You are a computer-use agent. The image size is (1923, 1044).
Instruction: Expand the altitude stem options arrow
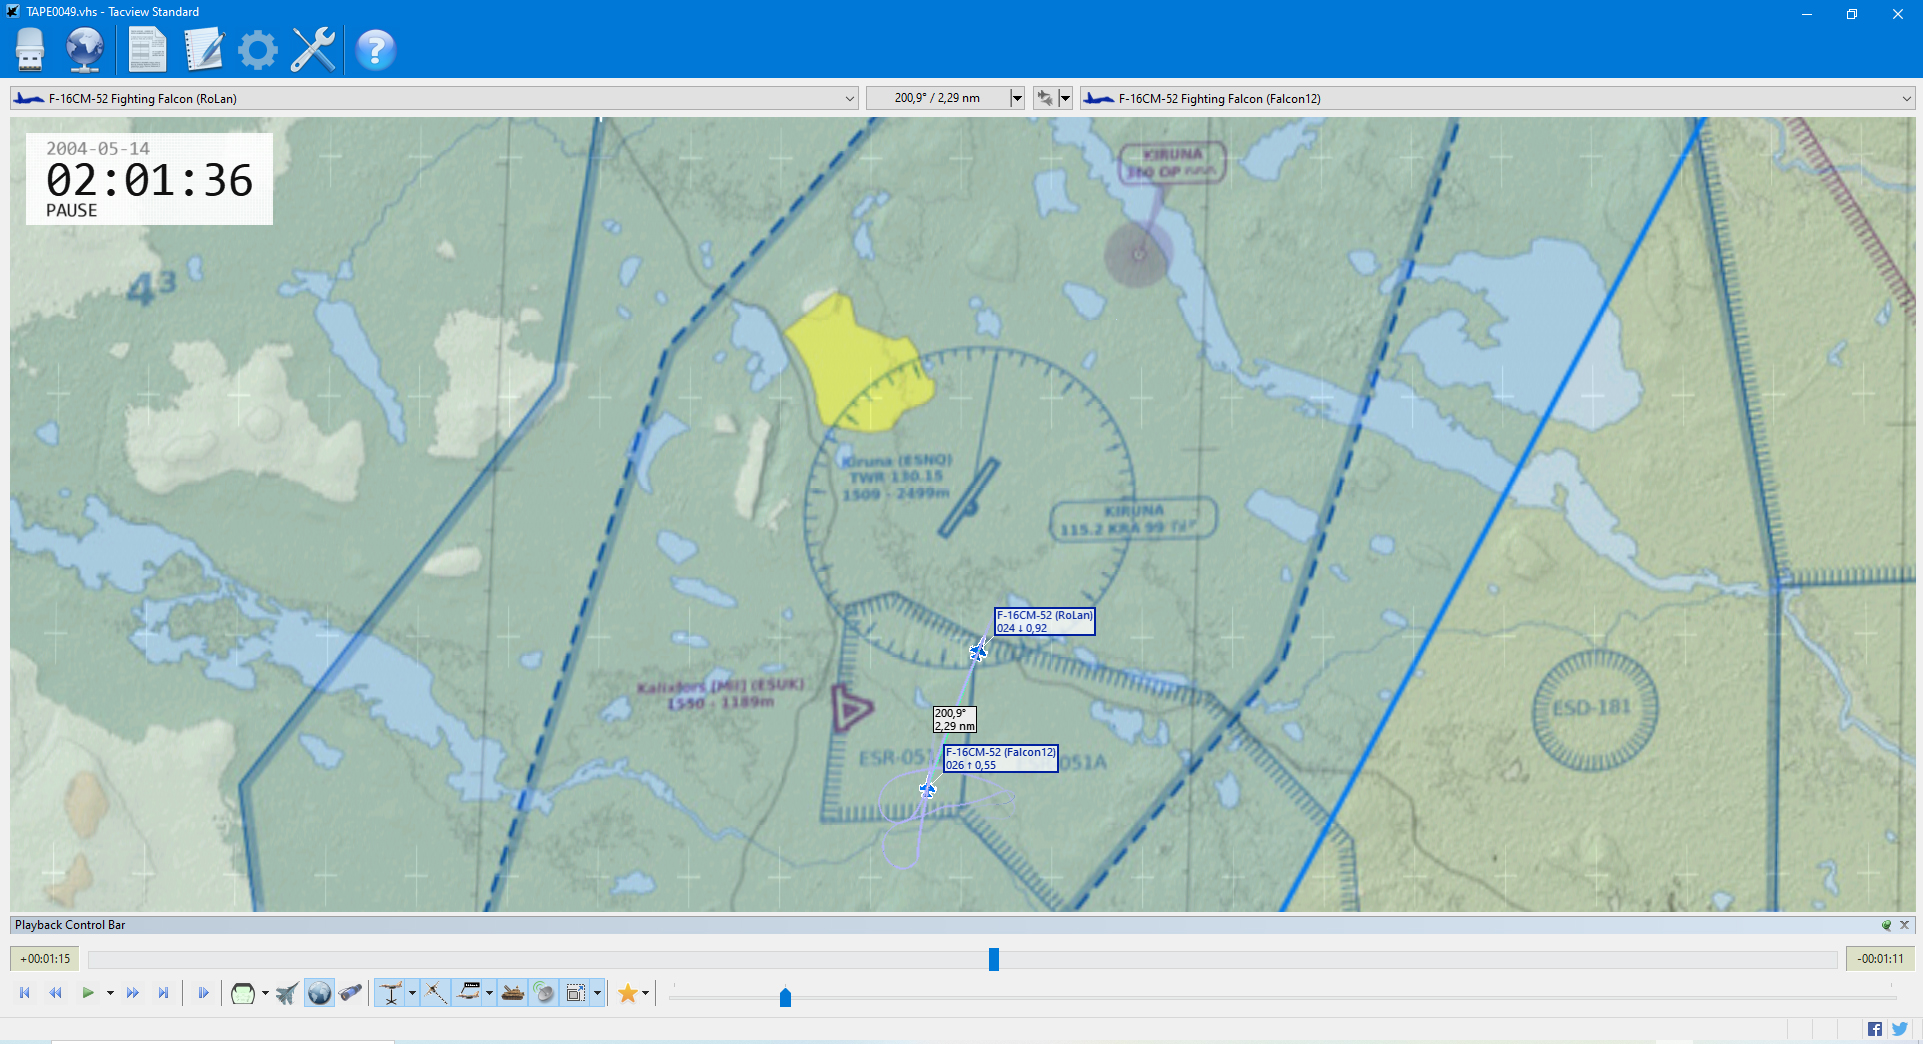click(412, 993)
